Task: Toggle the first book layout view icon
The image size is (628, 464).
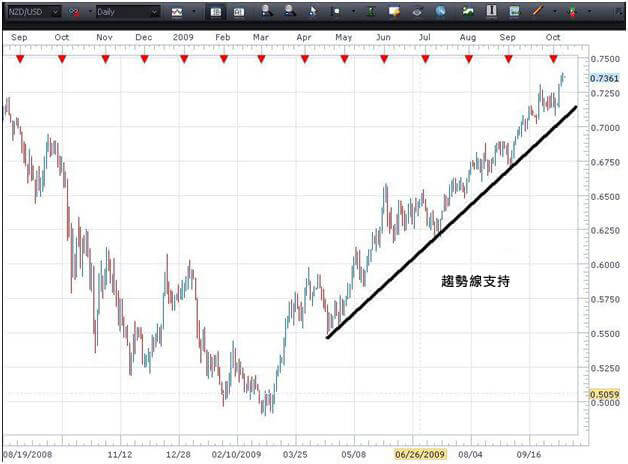Action: point(218,12)
